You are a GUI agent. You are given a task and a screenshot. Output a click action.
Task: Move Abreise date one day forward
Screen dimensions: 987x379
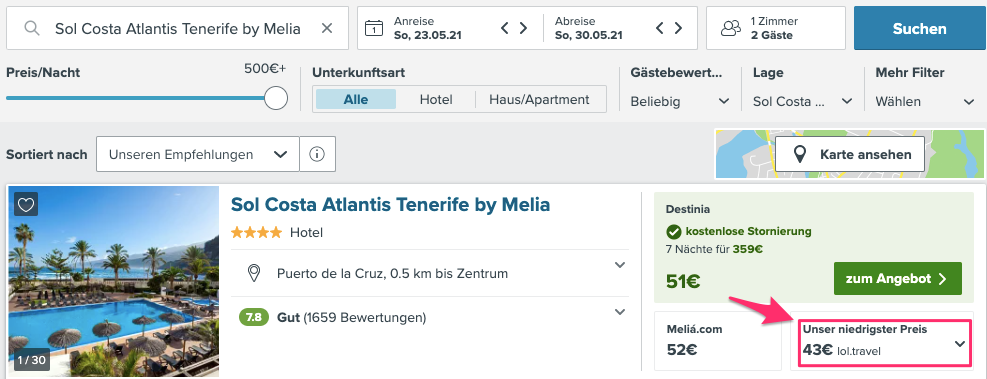678,28
